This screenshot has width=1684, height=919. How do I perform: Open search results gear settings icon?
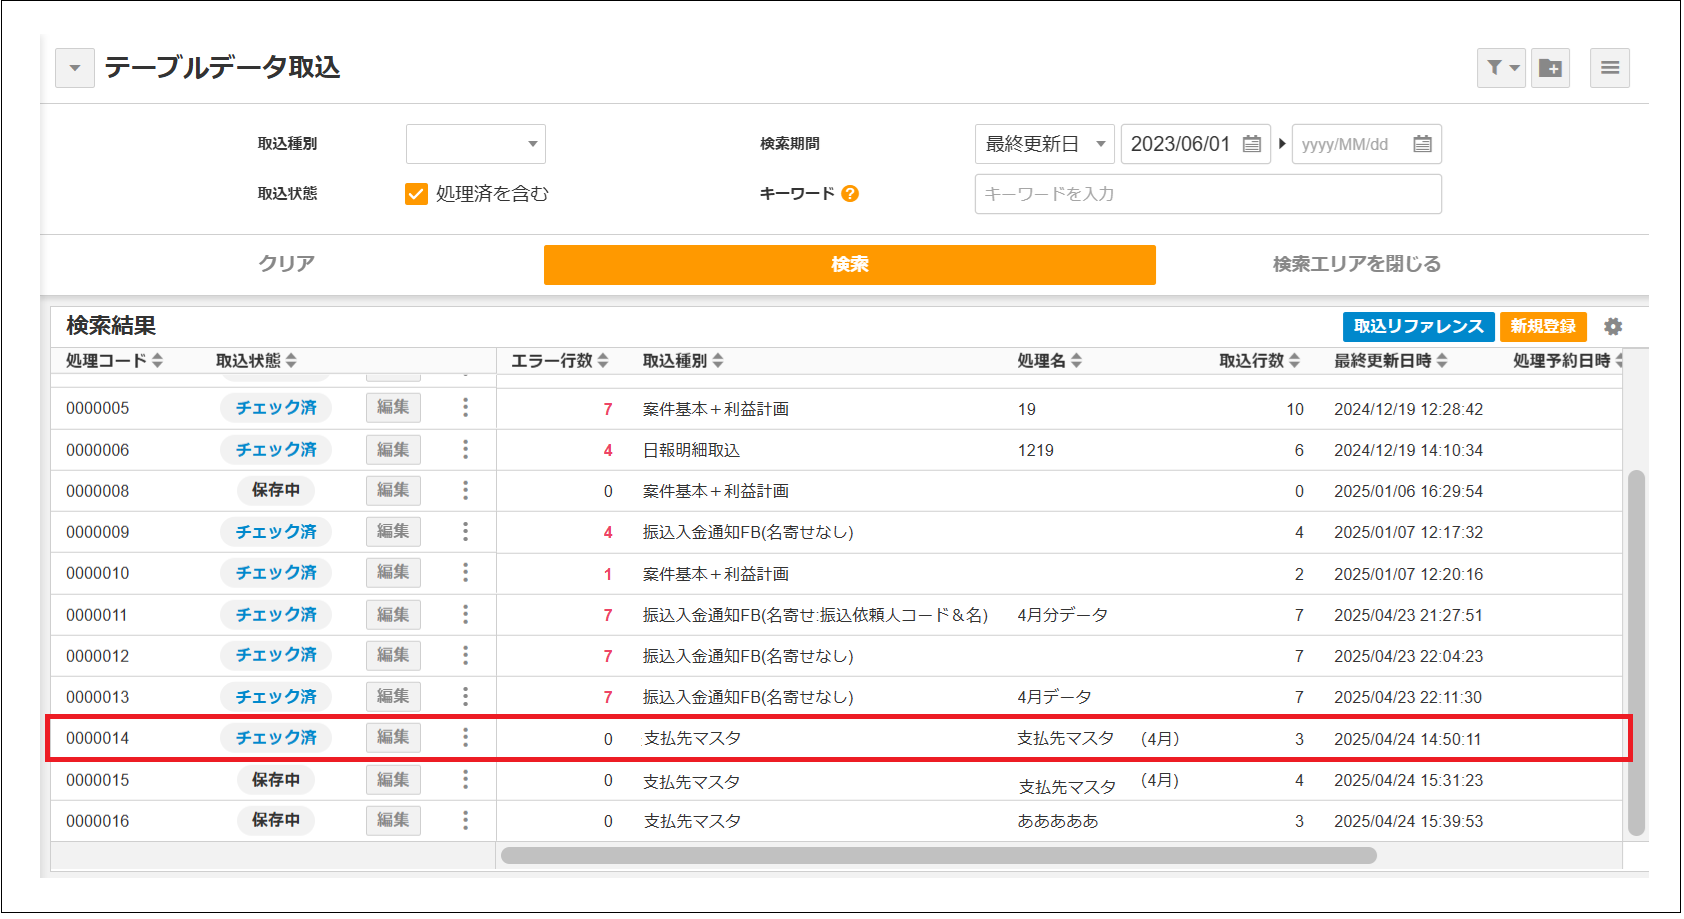coord(1613,327)
